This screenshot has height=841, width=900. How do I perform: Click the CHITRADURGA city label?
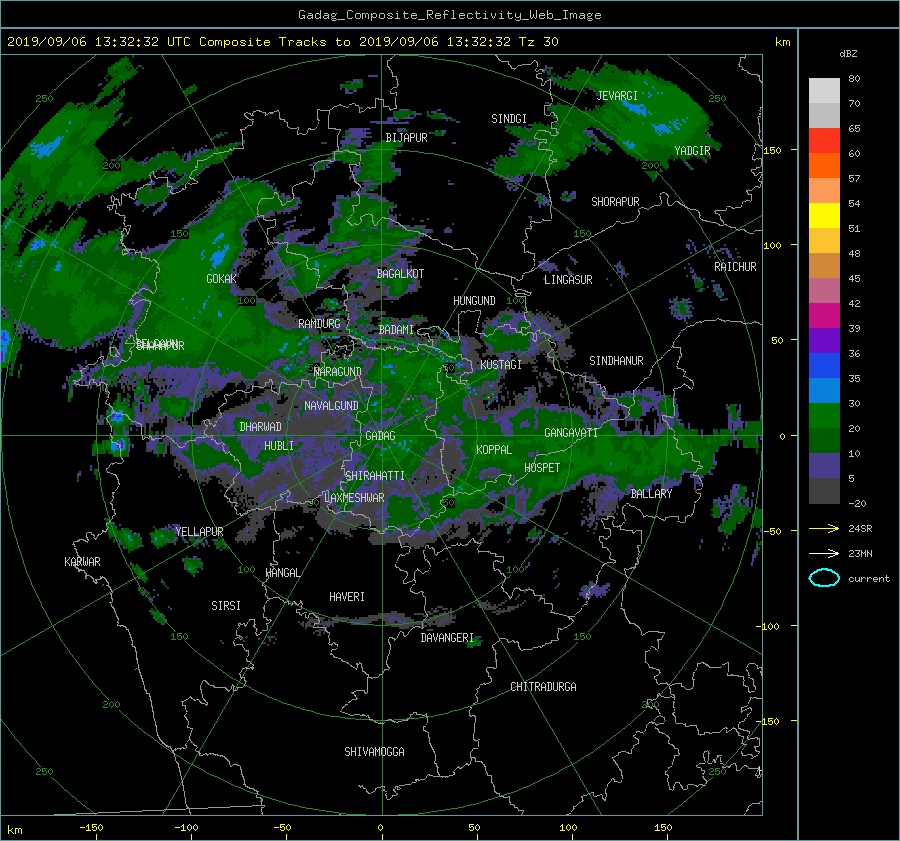pyautogui.click(x=543, y=687)
